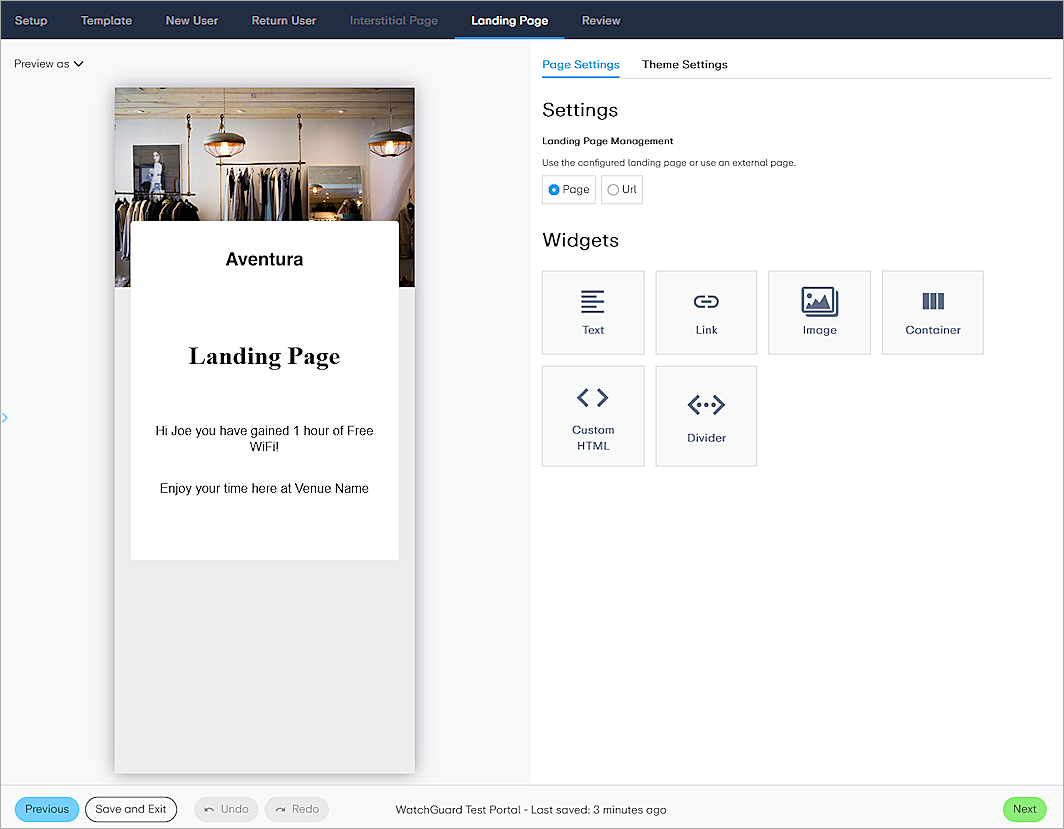Expand the collapsed left sidebar chevron

pyautogui.click(x=5, y=418)
